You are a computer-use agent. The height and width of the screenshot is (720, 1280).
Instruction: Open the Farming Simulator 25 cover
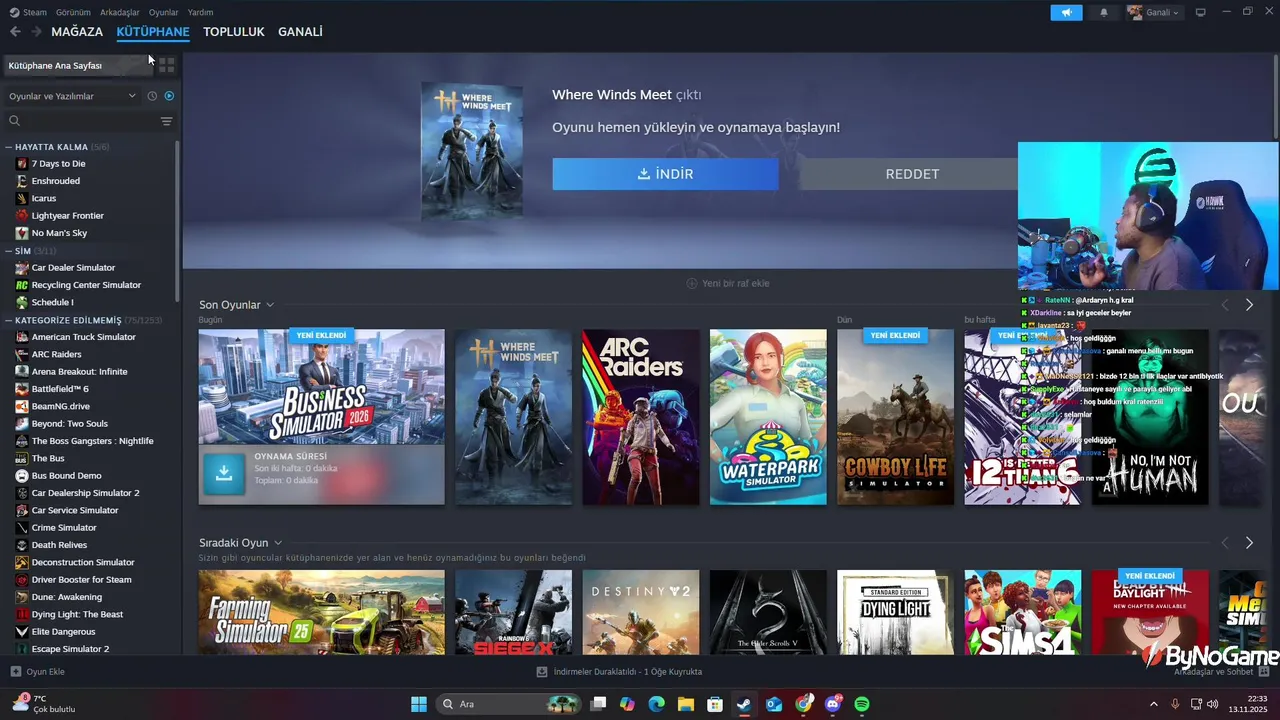321,612
